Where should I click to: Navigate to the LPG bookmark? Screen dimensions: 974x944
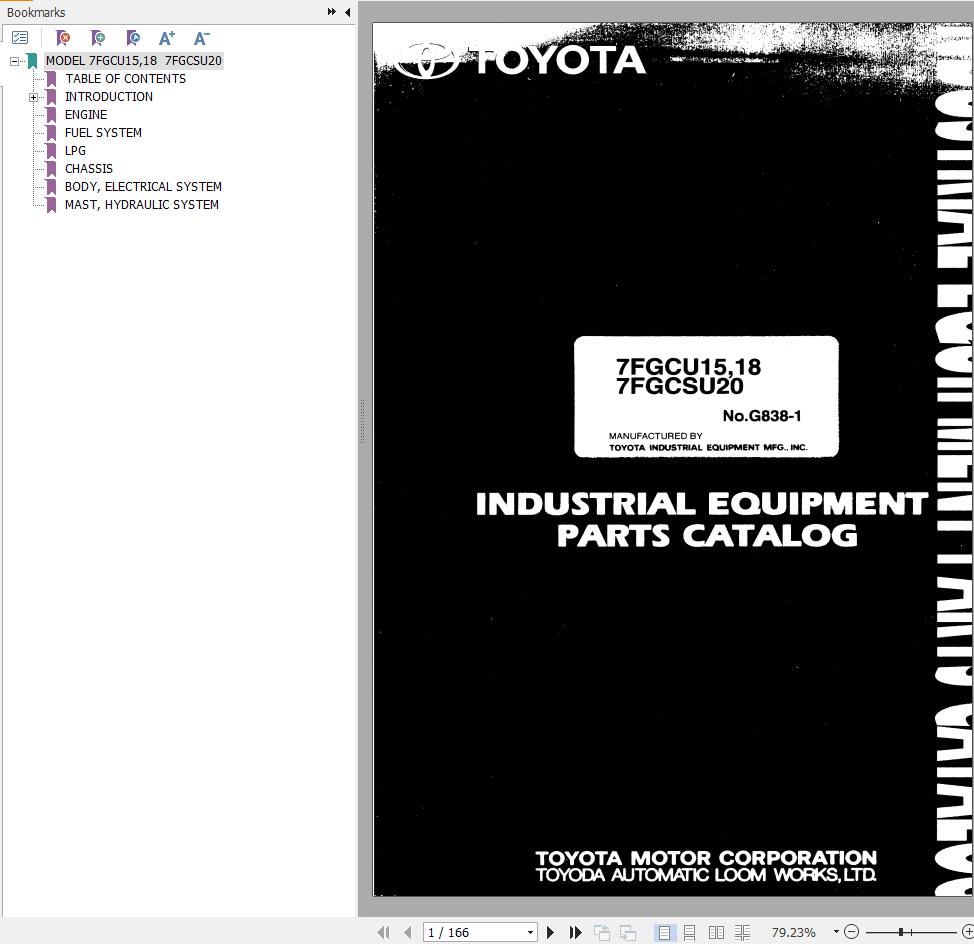click(x=75, y=151)
